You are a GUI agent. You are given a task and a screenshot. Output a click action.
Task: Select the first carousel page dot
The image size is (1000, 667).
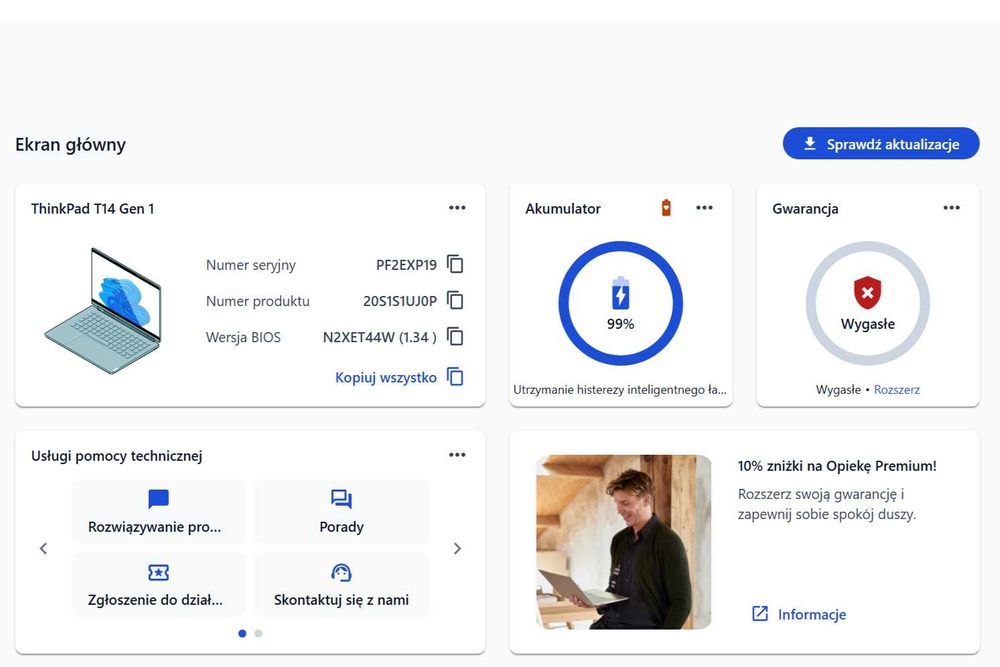point(242,633)
